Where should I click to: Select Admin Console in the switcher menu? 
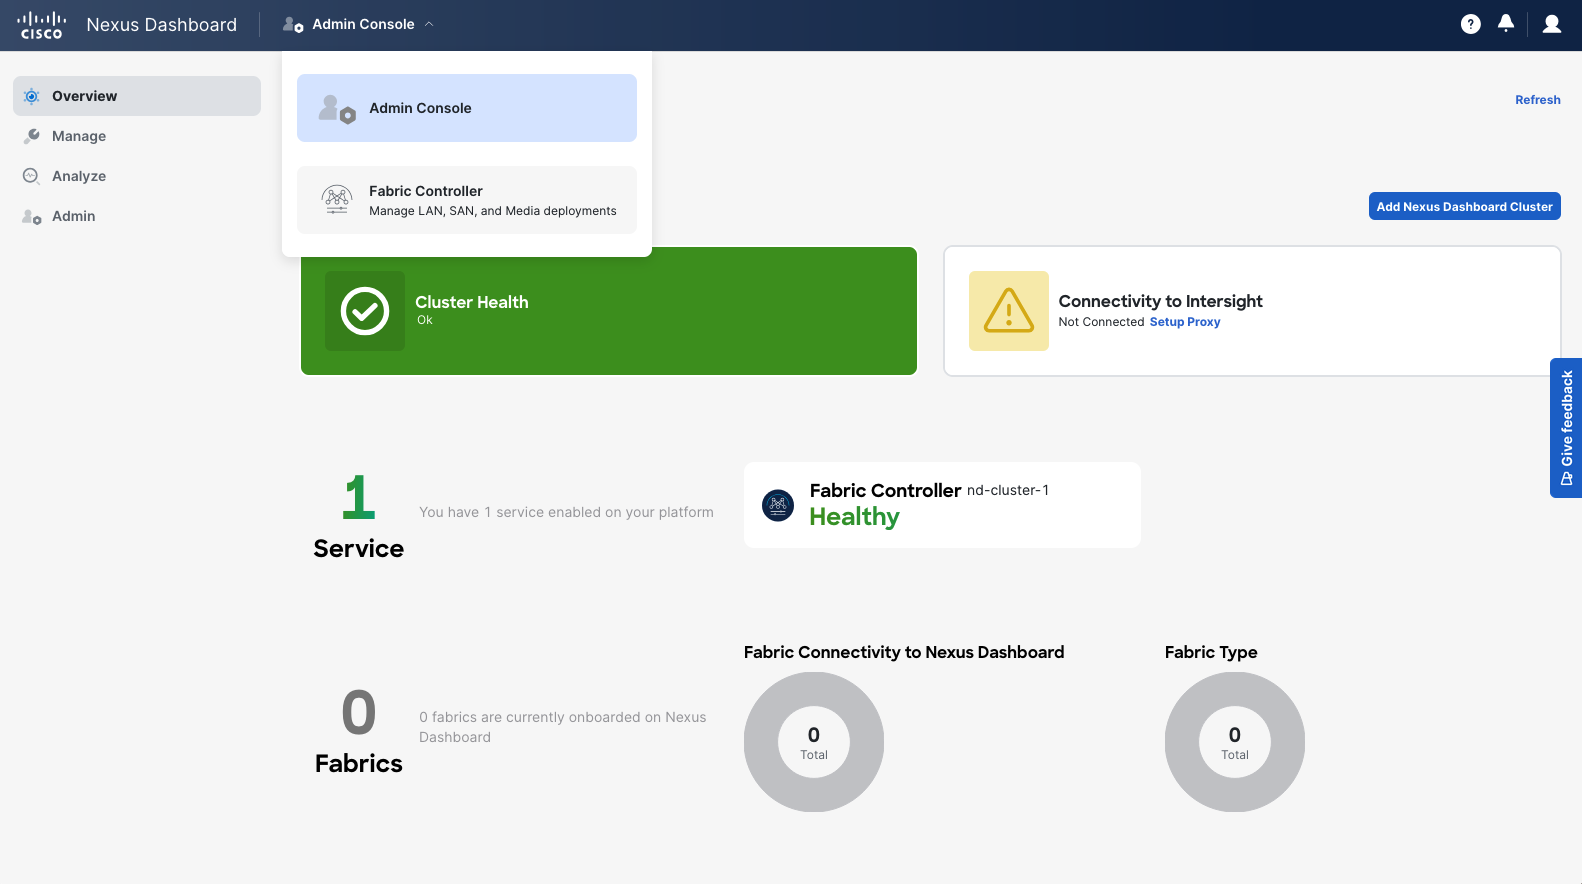(x=466, y=108)
